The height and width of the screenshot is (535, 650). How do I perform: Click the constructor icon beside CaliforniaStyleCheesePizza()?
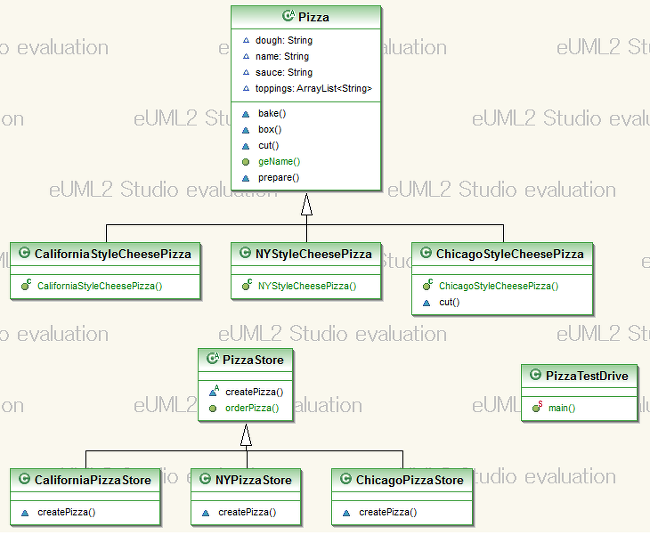pyautogui.click(x=26, y=285)
